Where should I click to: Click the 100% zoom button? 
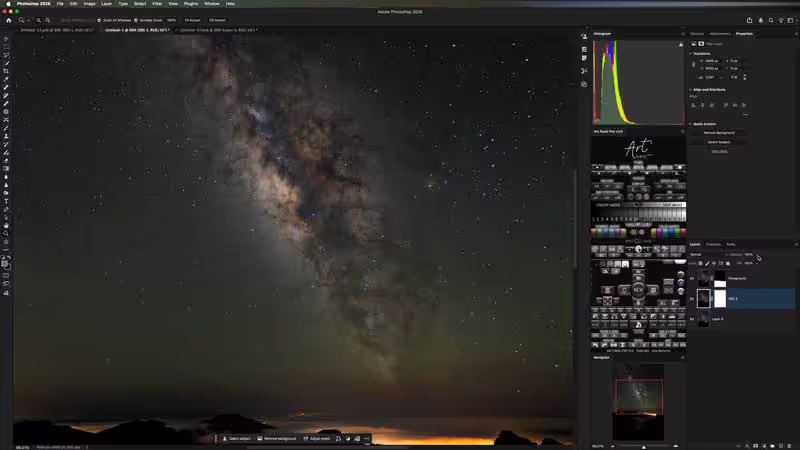pos(171,20)
